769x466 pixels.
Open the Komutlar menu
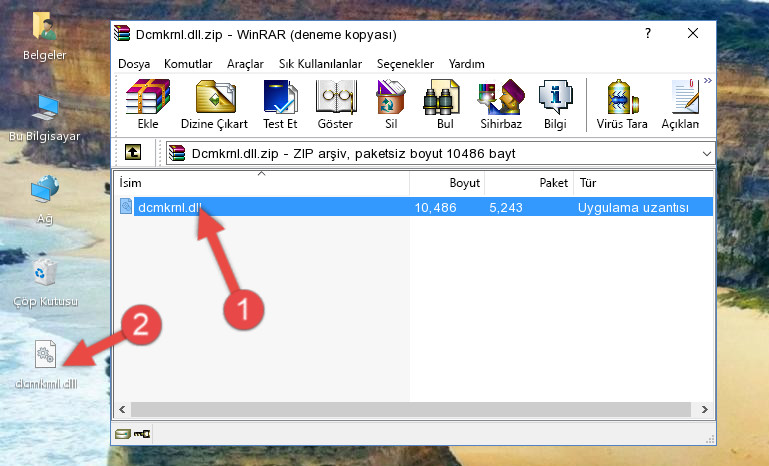click(x=188, y=64)
